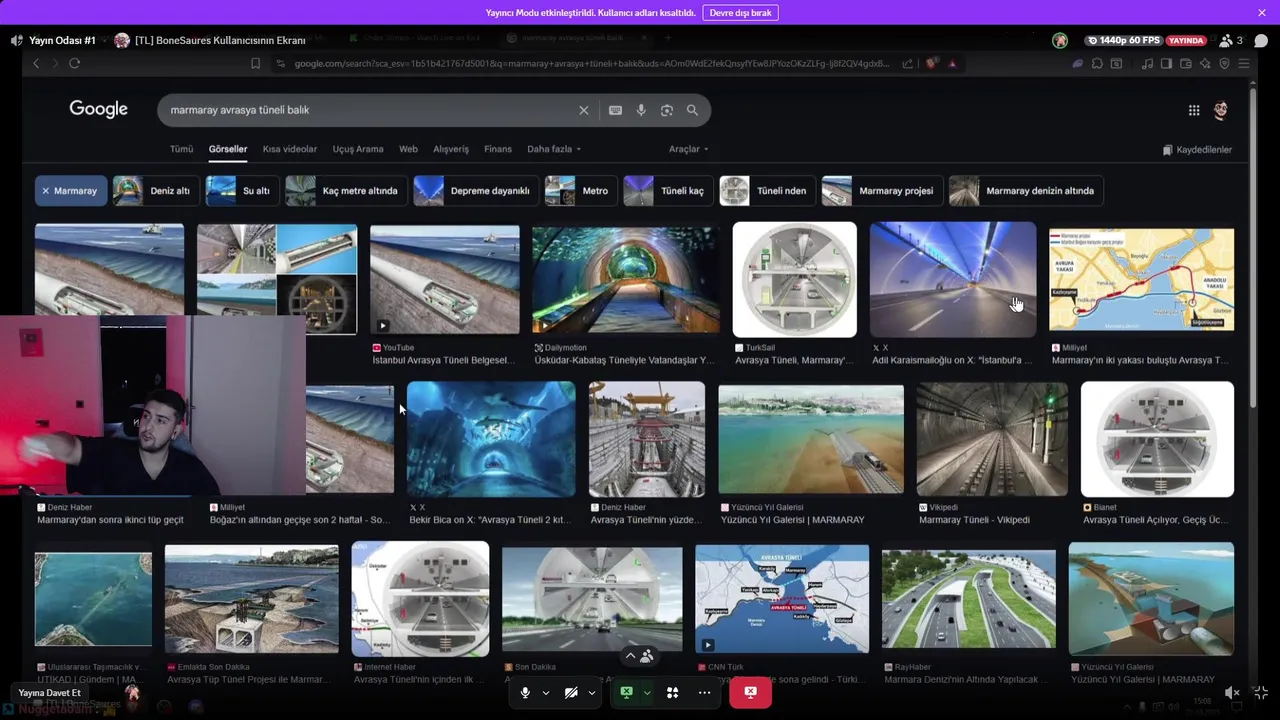Click the browser back arrow
1280x720 pixels.
tap(36, 63)
